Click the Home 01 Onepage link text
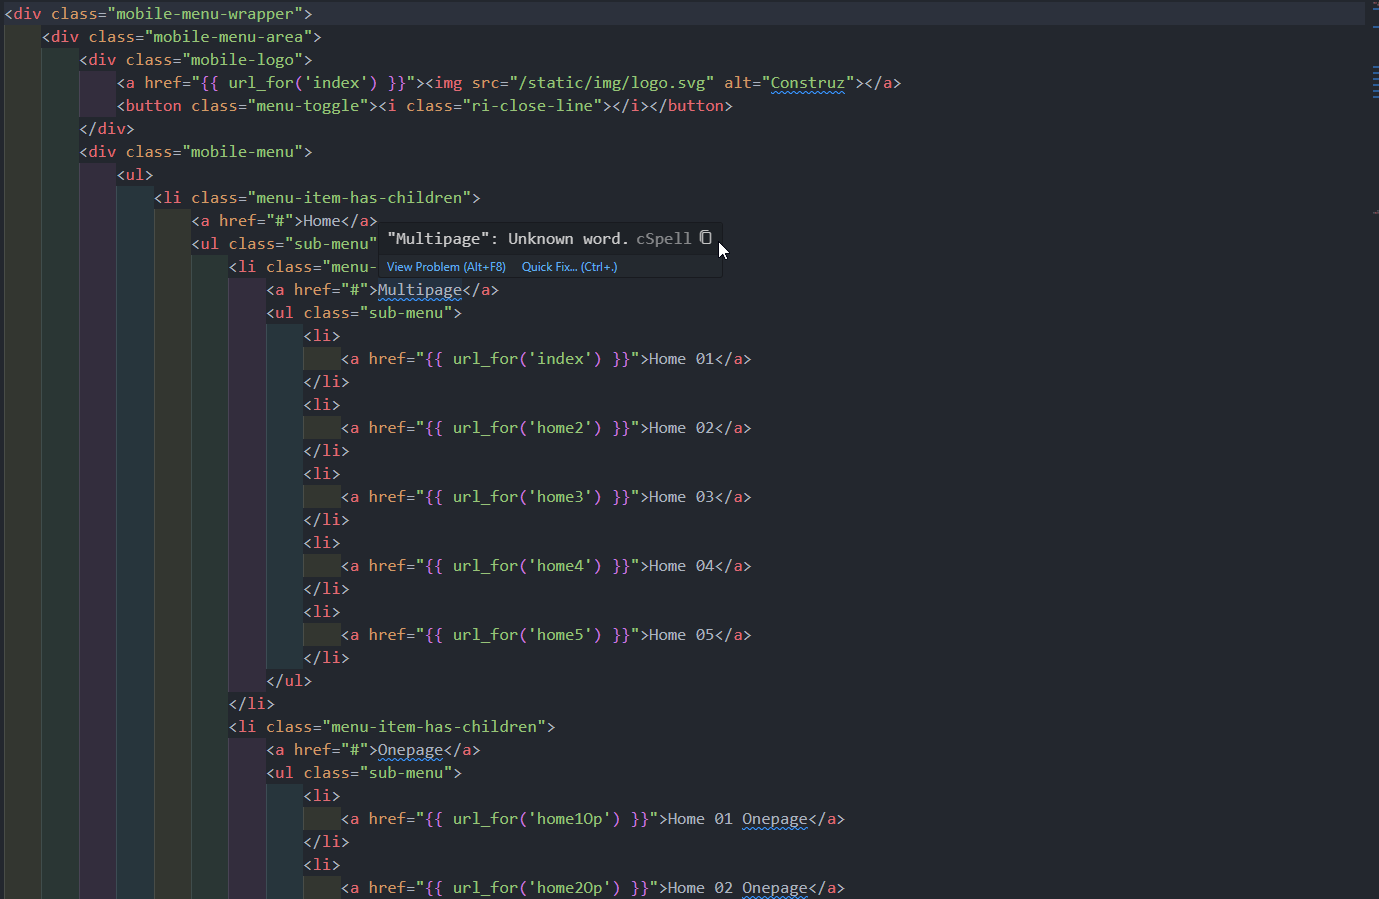Image resolution: width=1379 pixels, height=899 pixels. [737, 819]
